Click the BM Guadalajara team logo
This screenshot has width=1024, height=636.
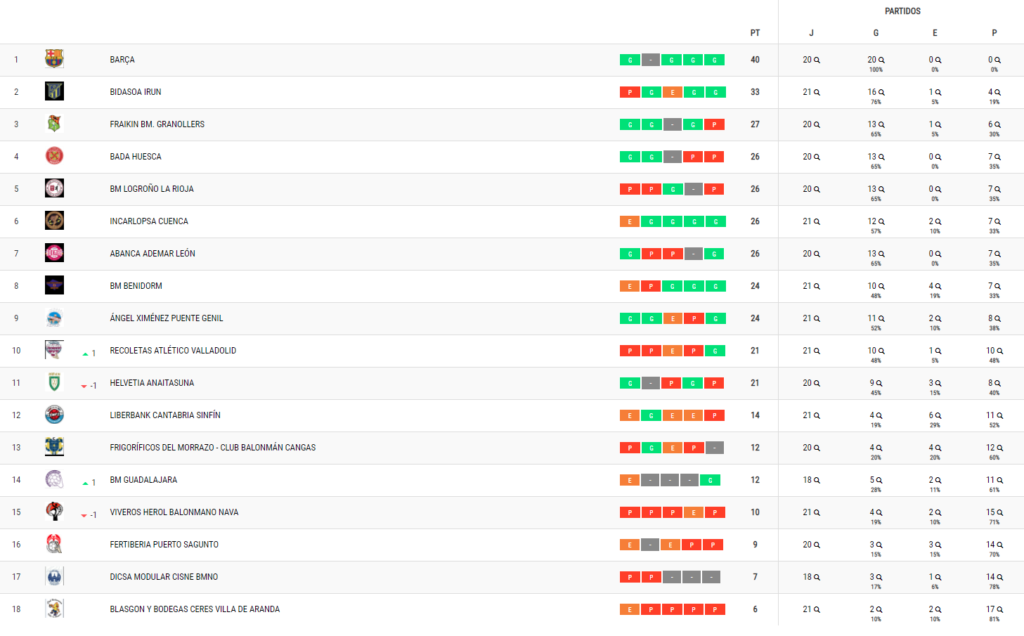[54, 479]
